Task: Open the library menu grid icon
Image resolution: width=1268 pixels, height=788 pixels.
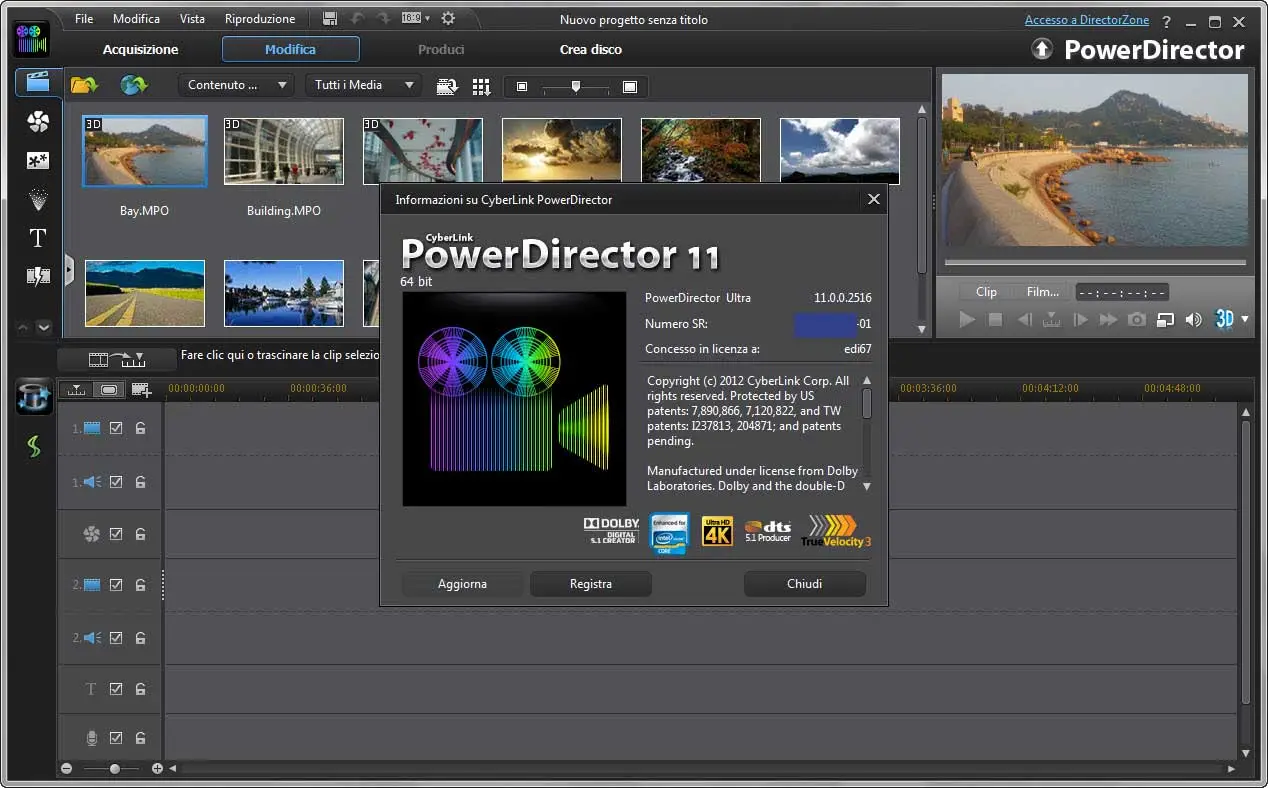Action: tap(482, 87)
